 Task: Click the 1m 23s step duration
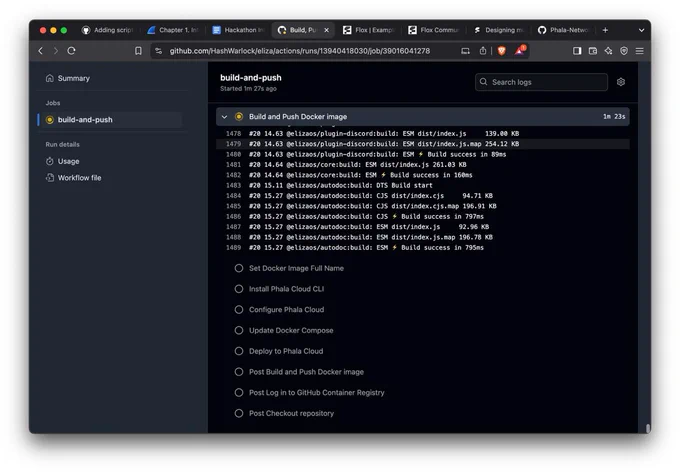[614, 117]
